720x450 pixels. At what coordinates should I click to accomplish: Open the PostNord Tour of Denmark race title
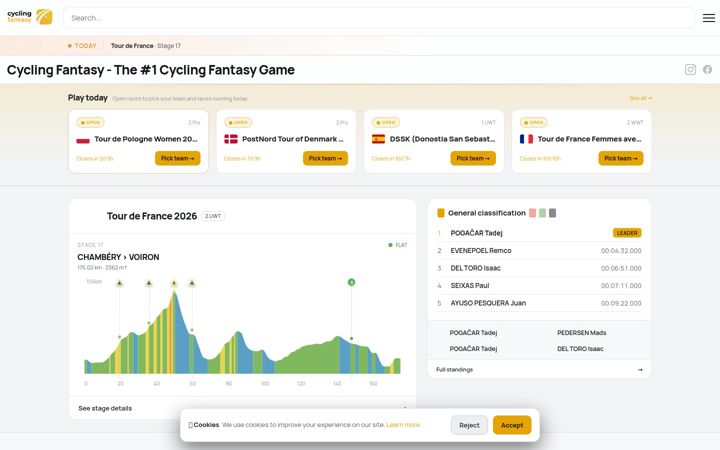[x=292, y=139]
